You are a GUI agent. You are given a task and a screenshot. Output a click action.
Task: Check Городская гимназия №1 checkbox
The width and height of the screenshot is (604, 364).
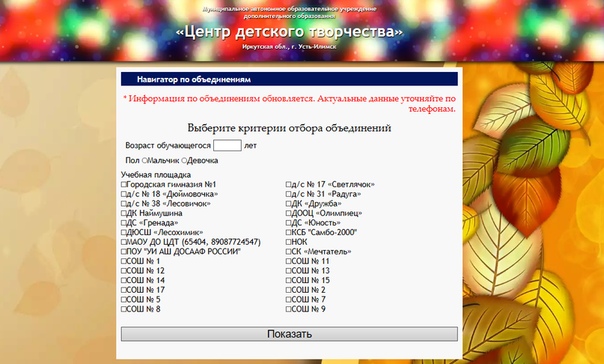coord(124,185)
